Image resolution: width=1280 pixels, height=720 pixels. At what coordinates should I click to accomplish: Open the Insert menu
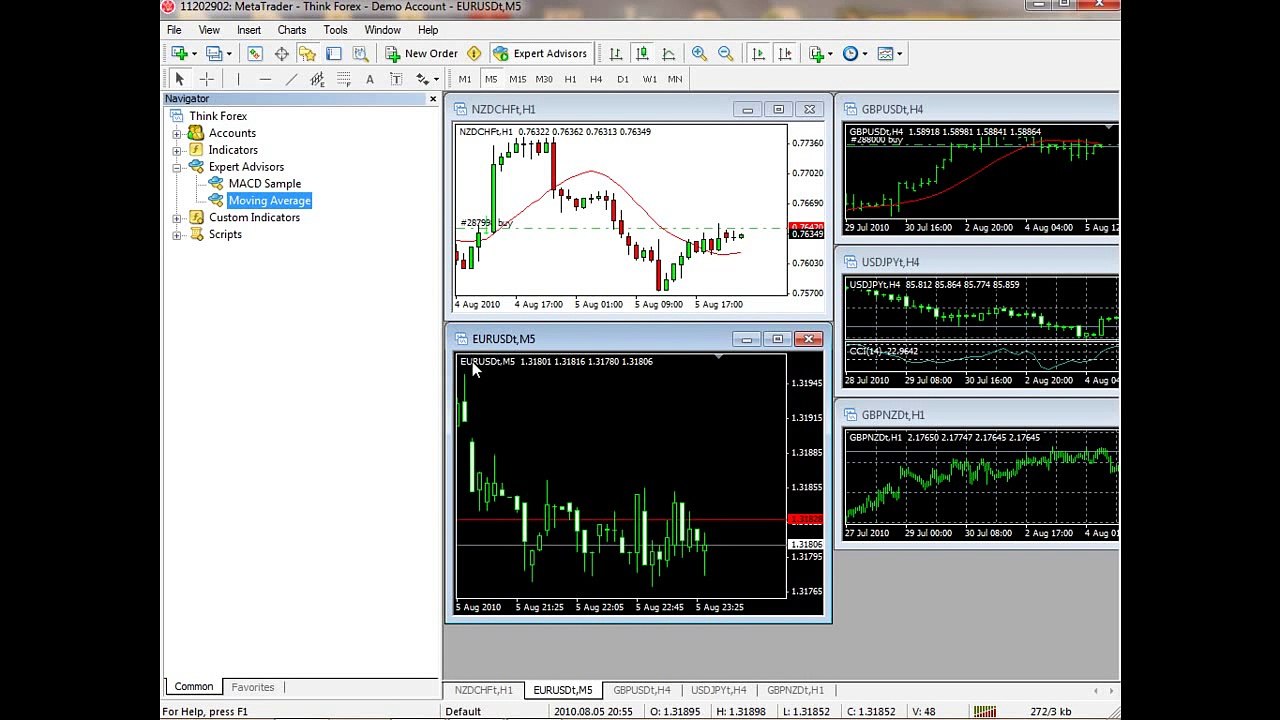[249, 30]
